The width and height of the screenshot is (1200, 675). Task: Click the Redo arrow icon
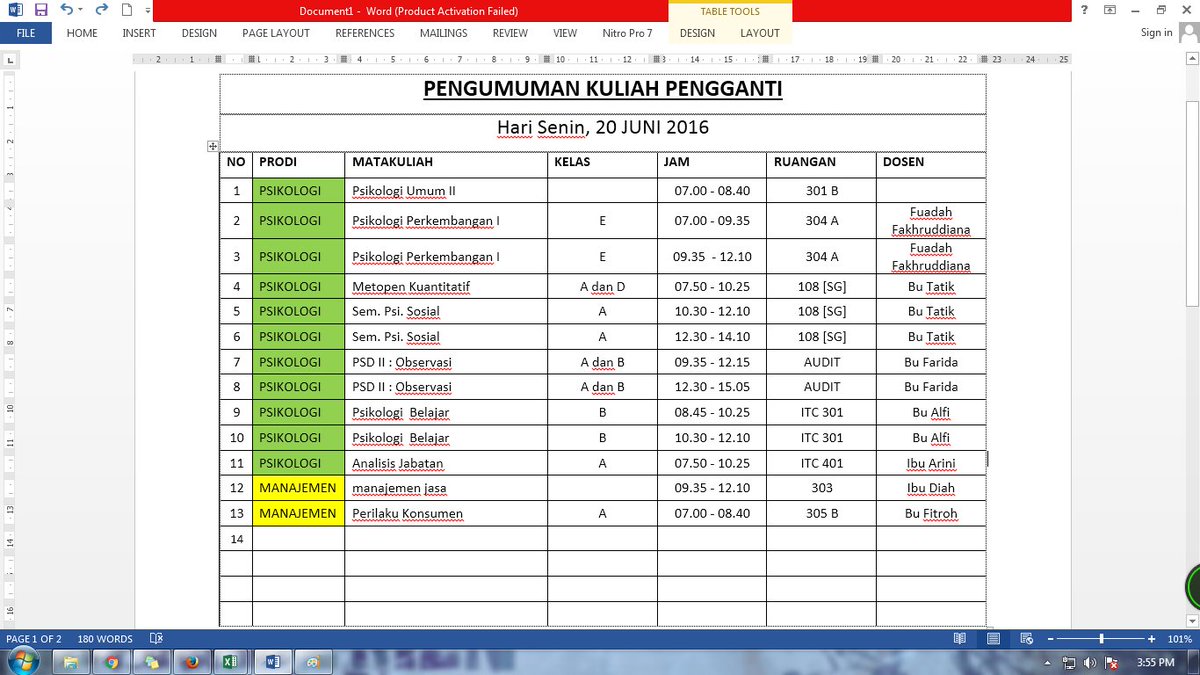[x=100, y=10]
